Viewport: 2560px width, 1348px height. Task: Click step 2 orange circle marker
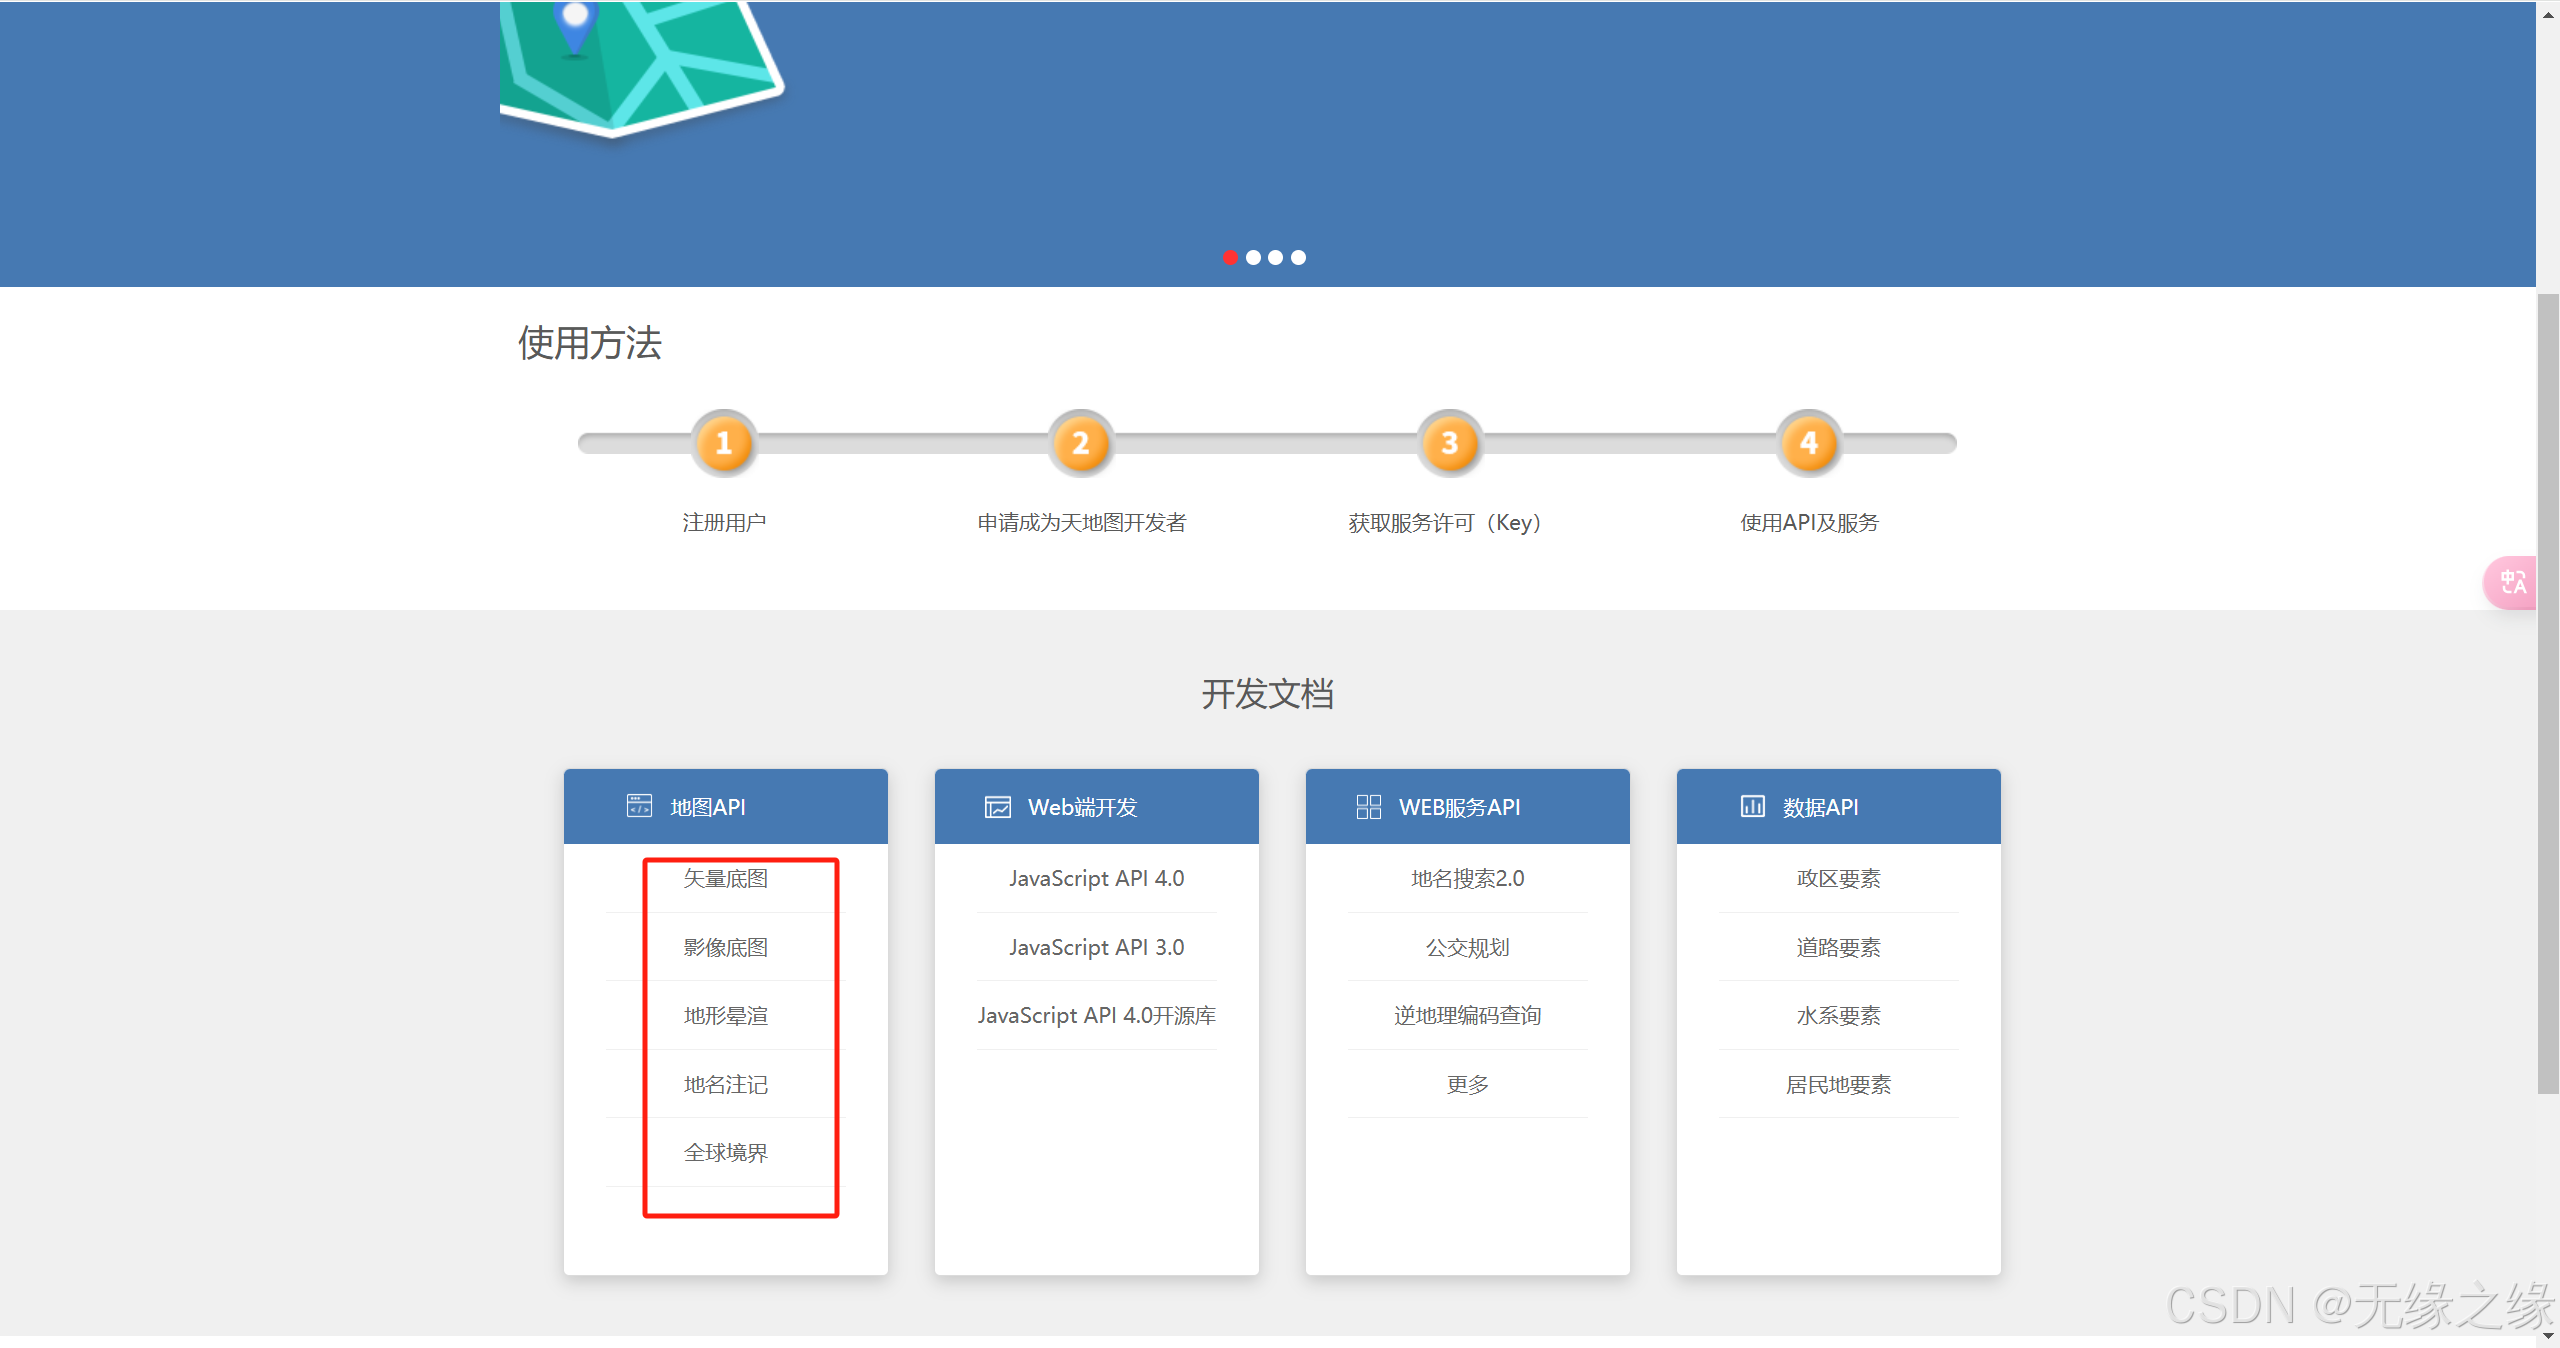1080,443
